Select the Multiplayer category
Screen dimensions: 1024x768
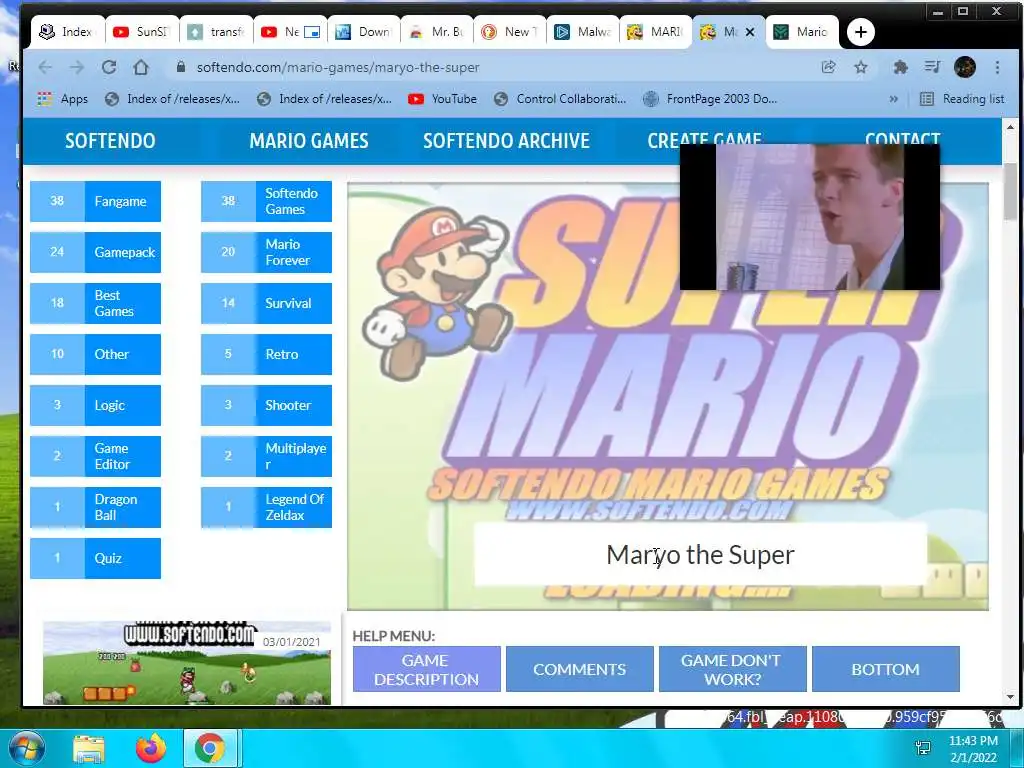tap(266, 456)
